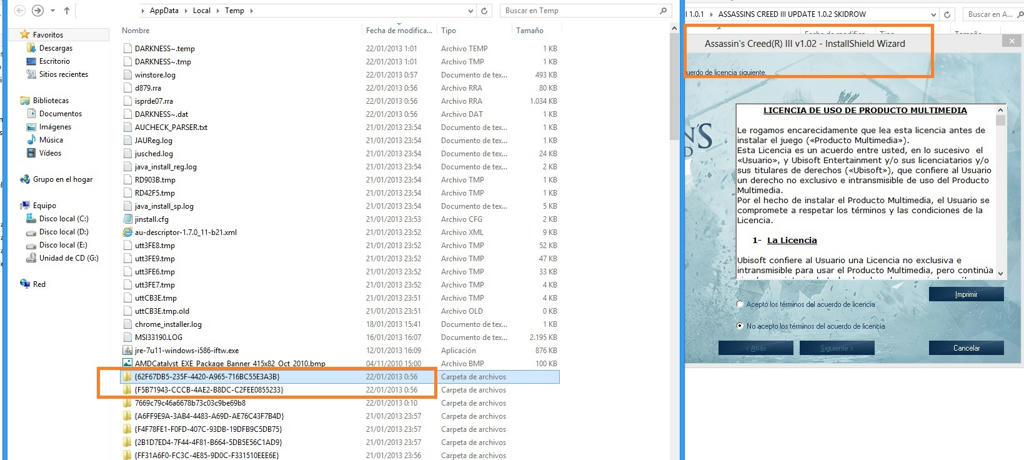Screen dimensions: 1024x460
Task: Select the Bibliotecas library icon
Action: point(25,101)
